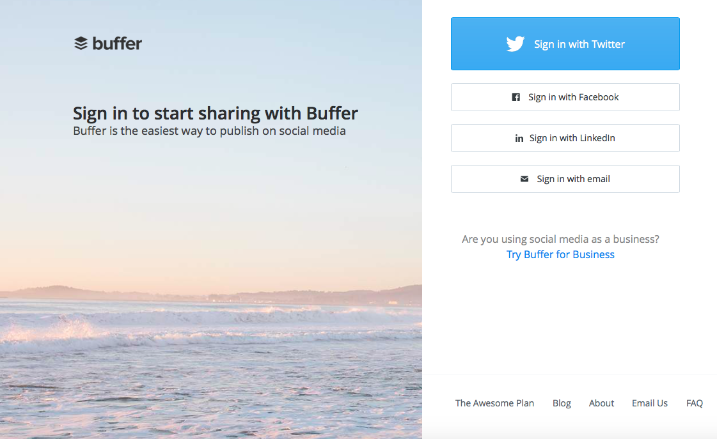Click the "Email Us" footer link
717x439 pixels.
[649, 403]
